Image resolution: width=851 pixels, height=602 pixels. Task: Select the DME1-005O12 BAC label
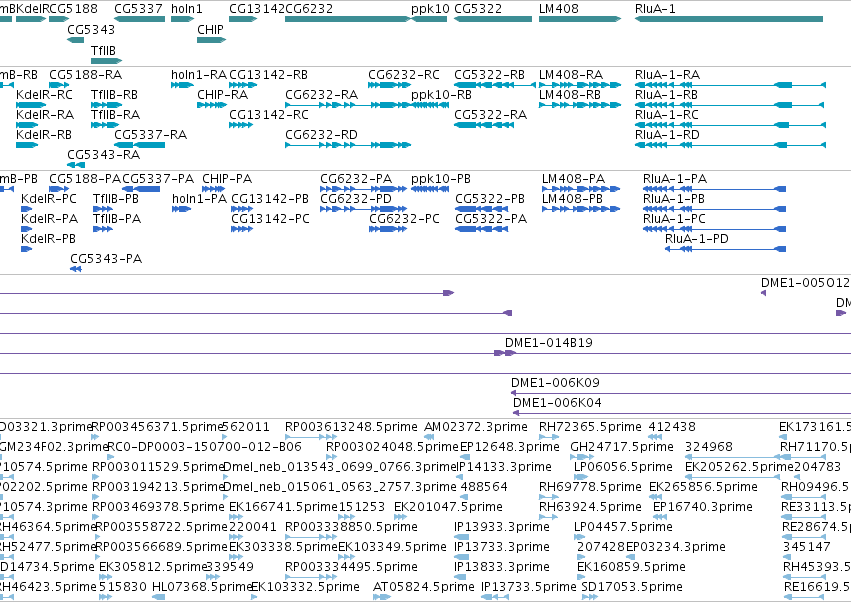804,283
